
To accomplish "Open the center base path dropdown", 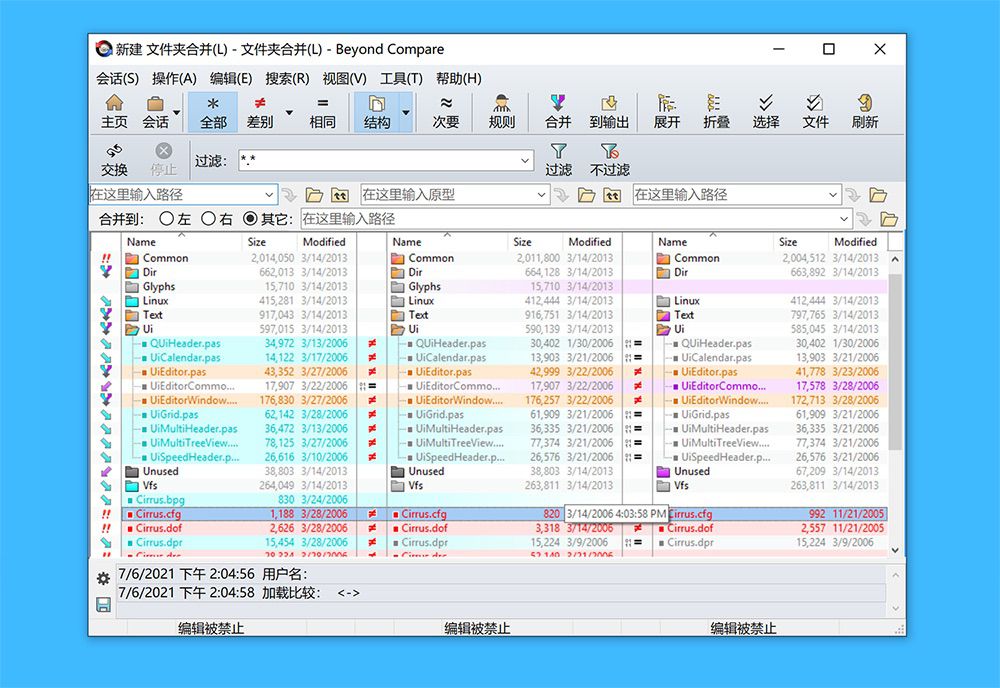I will pos(541,194).
